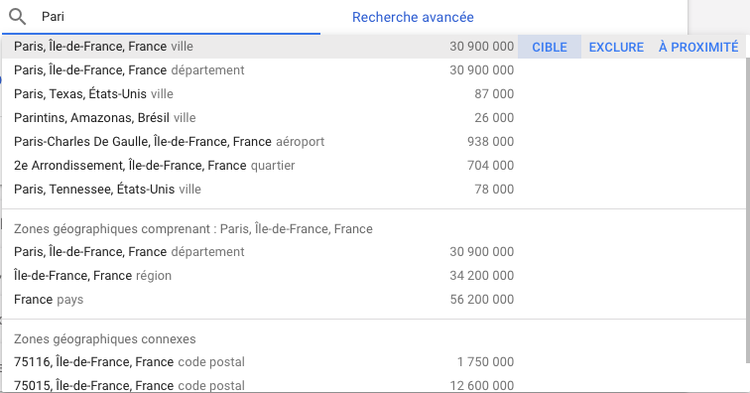Screen dimensions: 750x393
Task: Click reach value 78 000
Action: coord(494,189)
